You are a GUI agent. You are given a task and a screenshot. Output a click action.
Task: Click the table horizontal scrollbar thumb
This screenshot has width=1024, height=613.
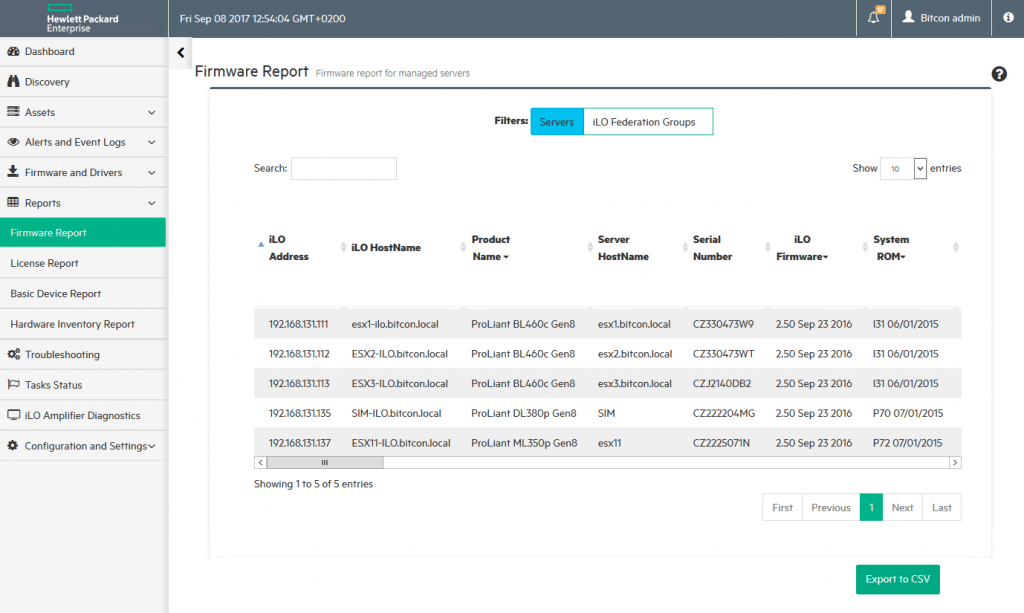pyautogui.click(x=325, y=462)
